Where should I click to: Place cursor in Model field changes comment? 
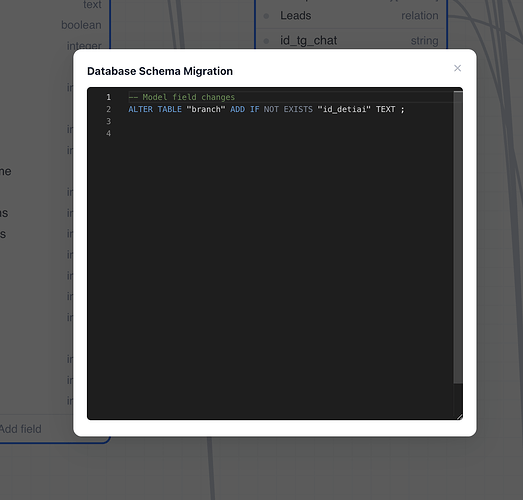point(182,97)
